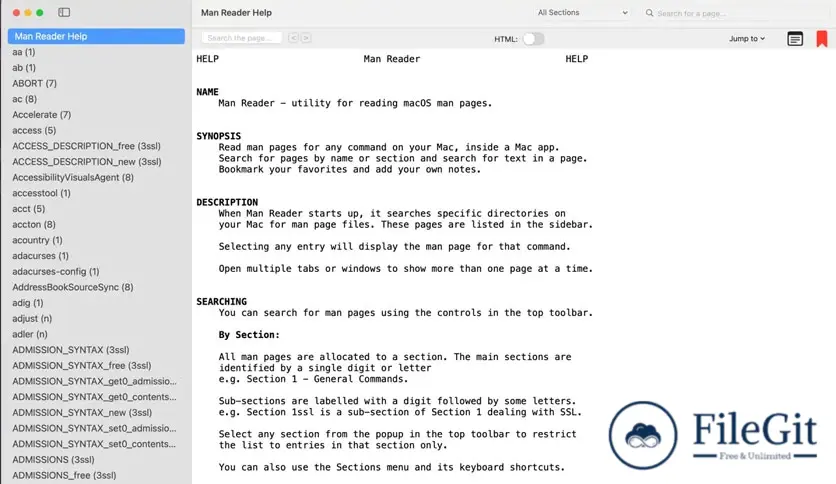Select the adler (n) entry
Screen dimensions: 836x484
tap(30, 334)
